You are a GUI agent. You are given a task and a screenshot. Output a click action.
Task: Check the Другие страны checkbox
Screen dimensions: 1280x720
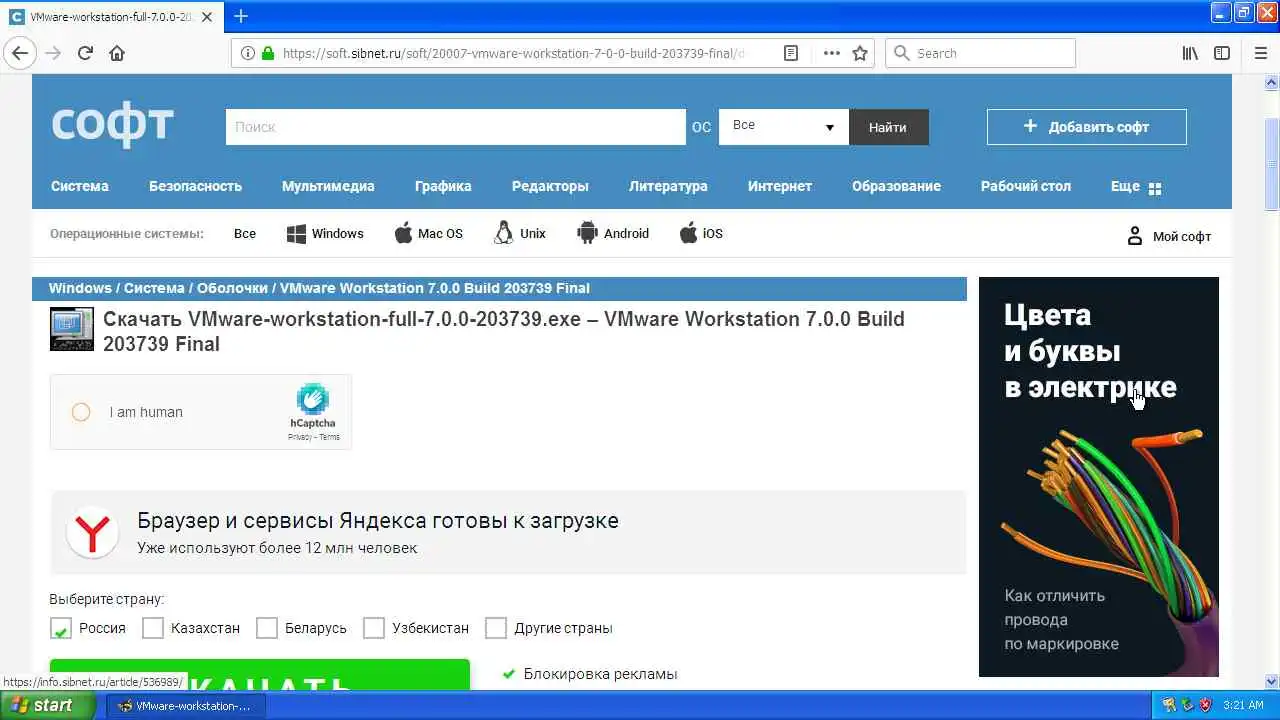496,628
